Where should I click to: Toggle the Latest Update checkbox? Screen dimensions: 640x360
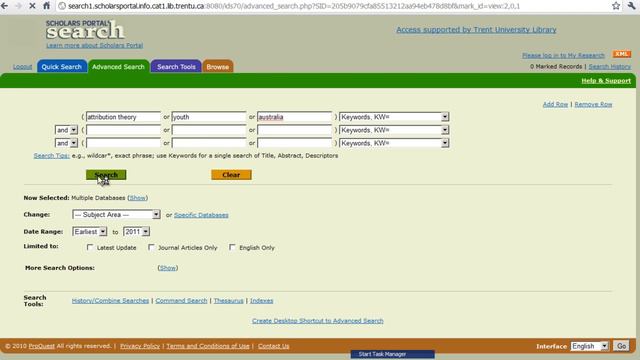[x=90, y=247]
